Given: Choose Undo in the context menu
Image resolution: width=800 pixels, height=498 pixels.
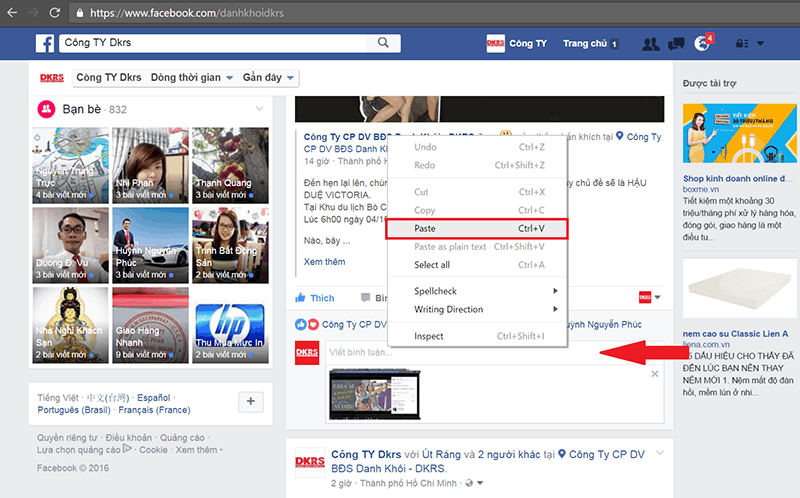Looking at the screenshot, I should coord(477,147).
